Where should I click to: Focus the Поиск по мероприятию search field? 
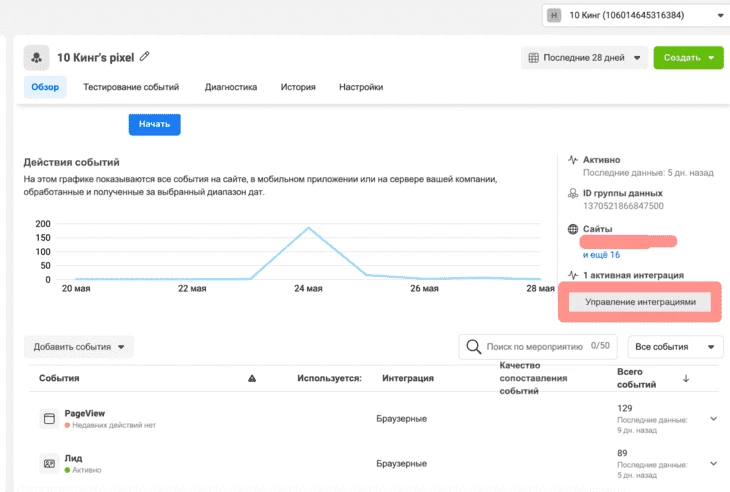coord(538,347)
